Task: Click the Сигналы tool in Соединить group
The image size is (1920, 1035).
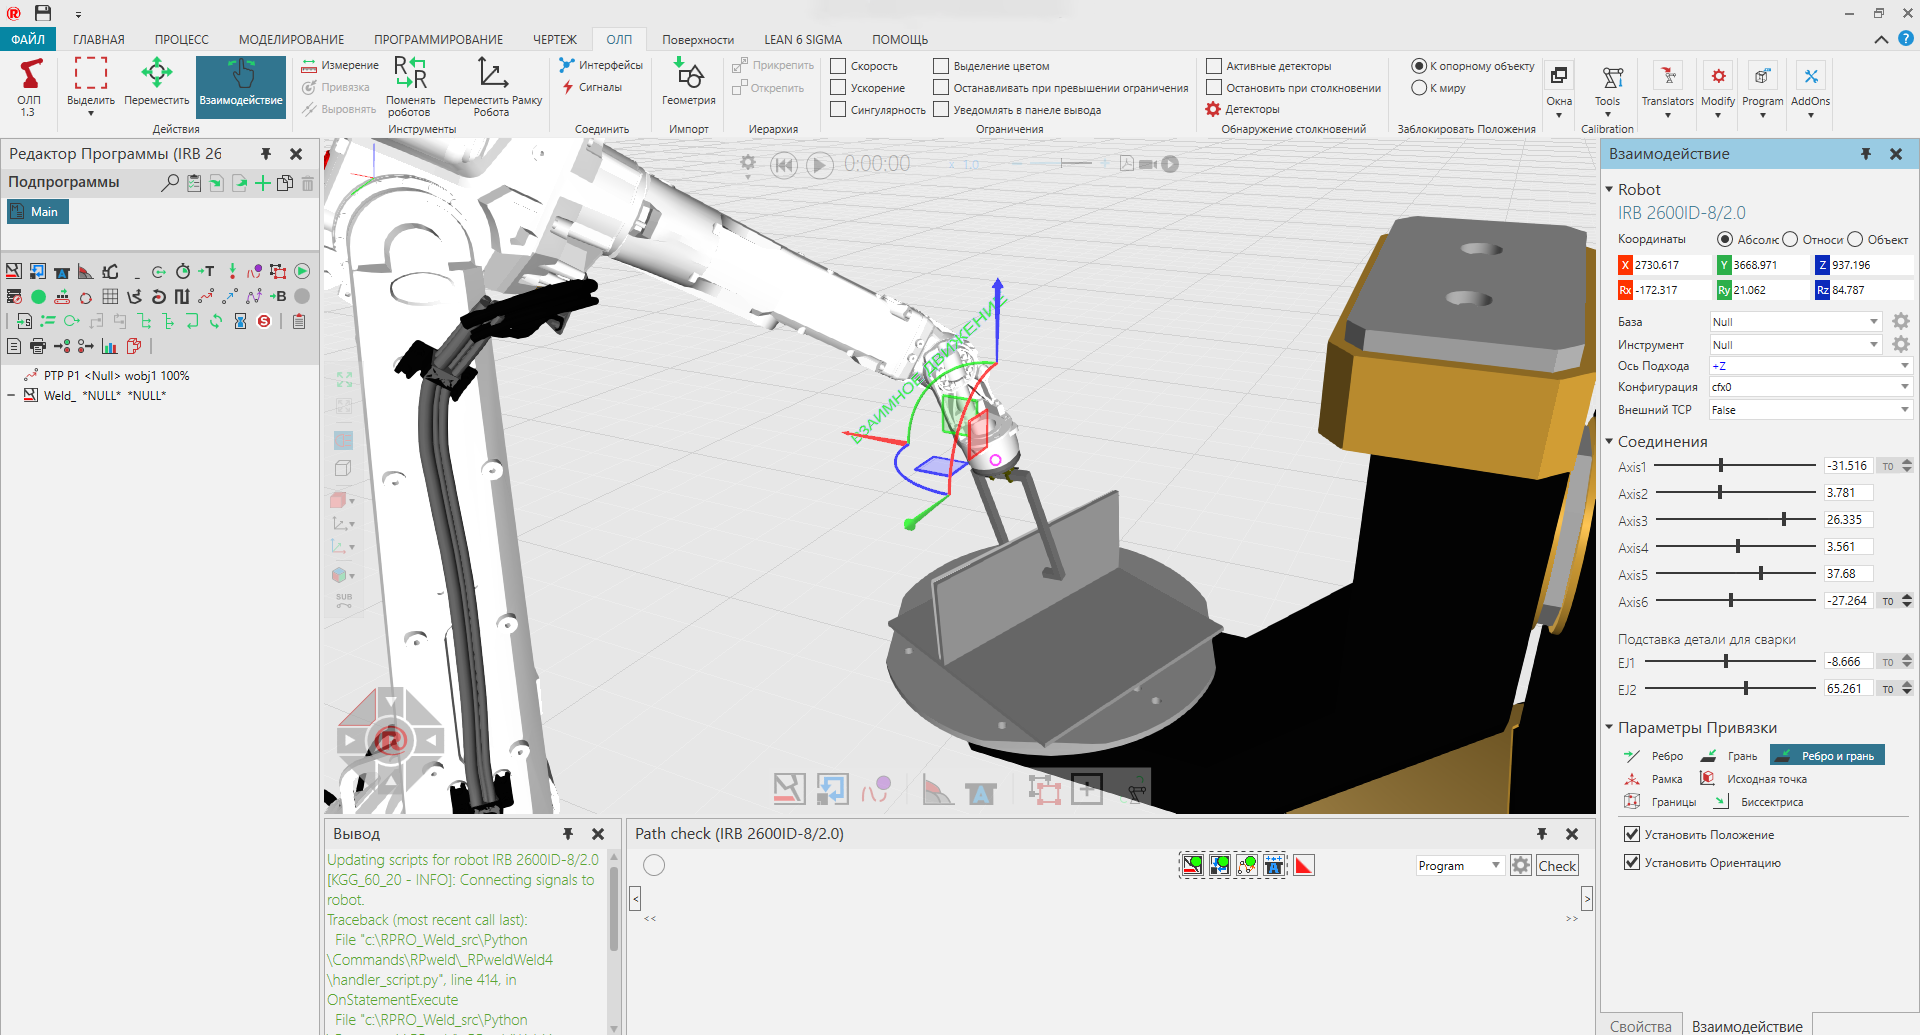Action: pos(597,87)
